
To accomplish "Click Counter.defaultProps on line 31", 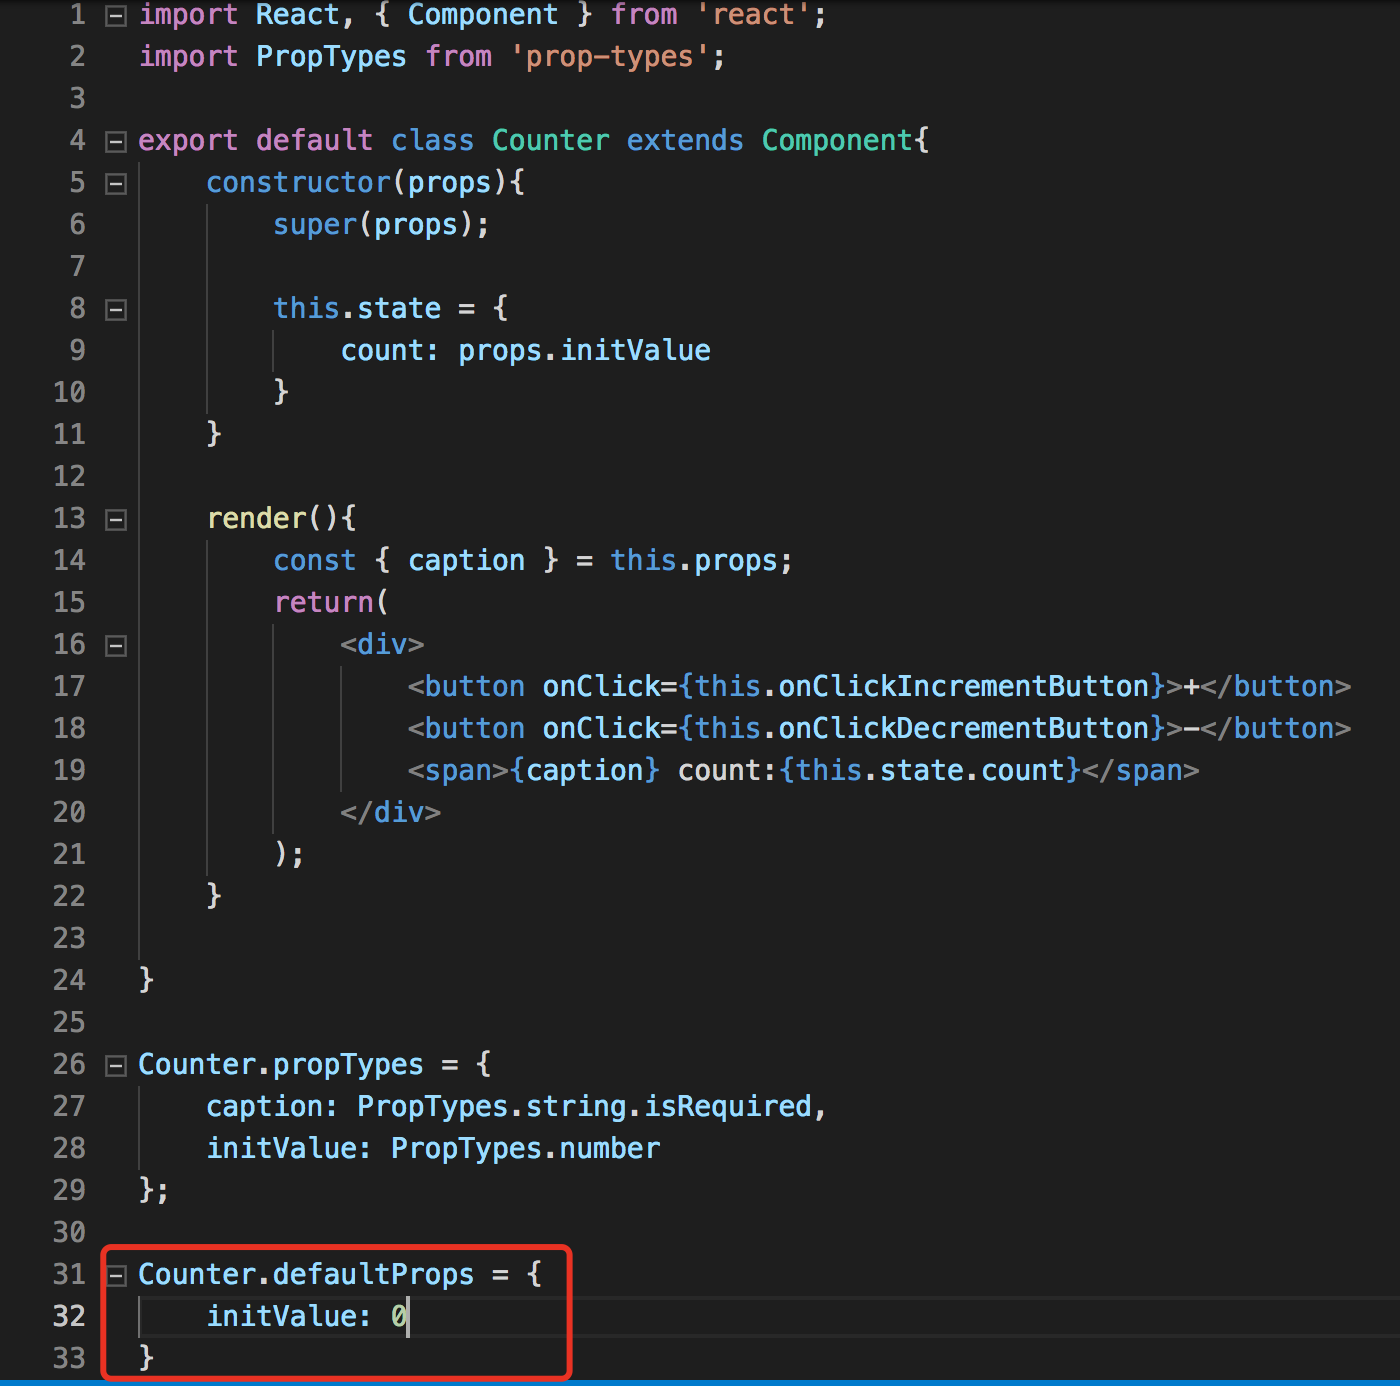I will (306, 1274).
